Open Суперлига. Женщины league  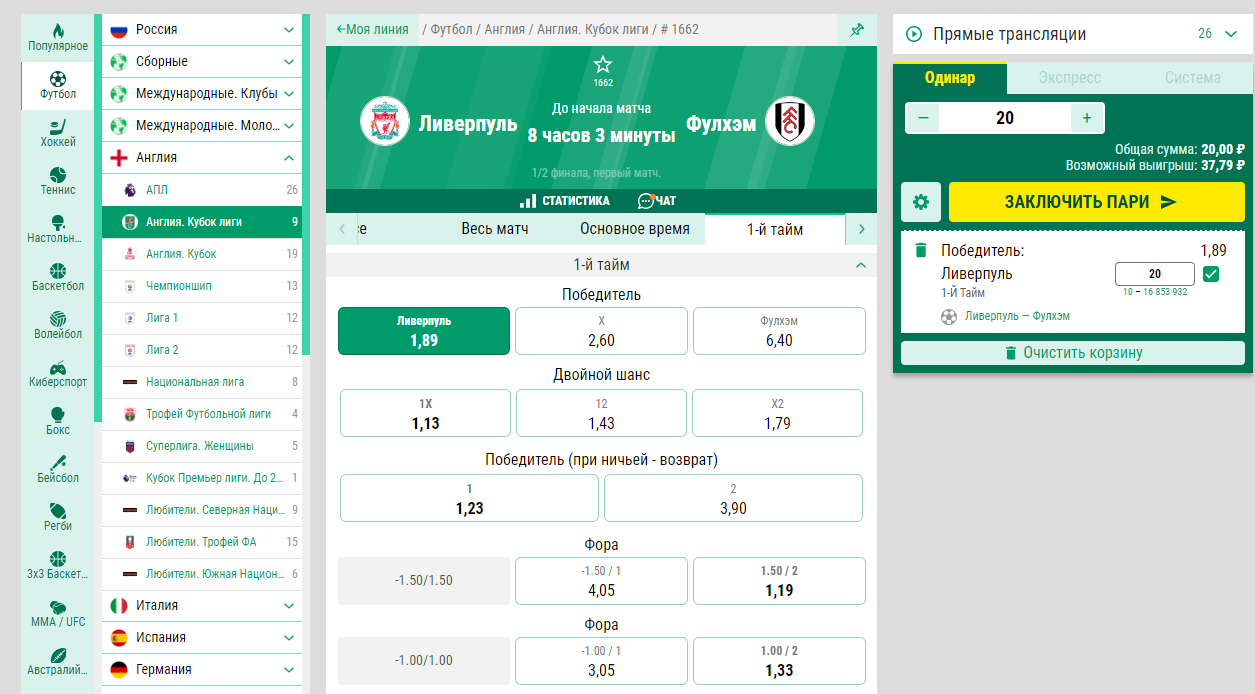pyautogui.click(x=202, y=446)
